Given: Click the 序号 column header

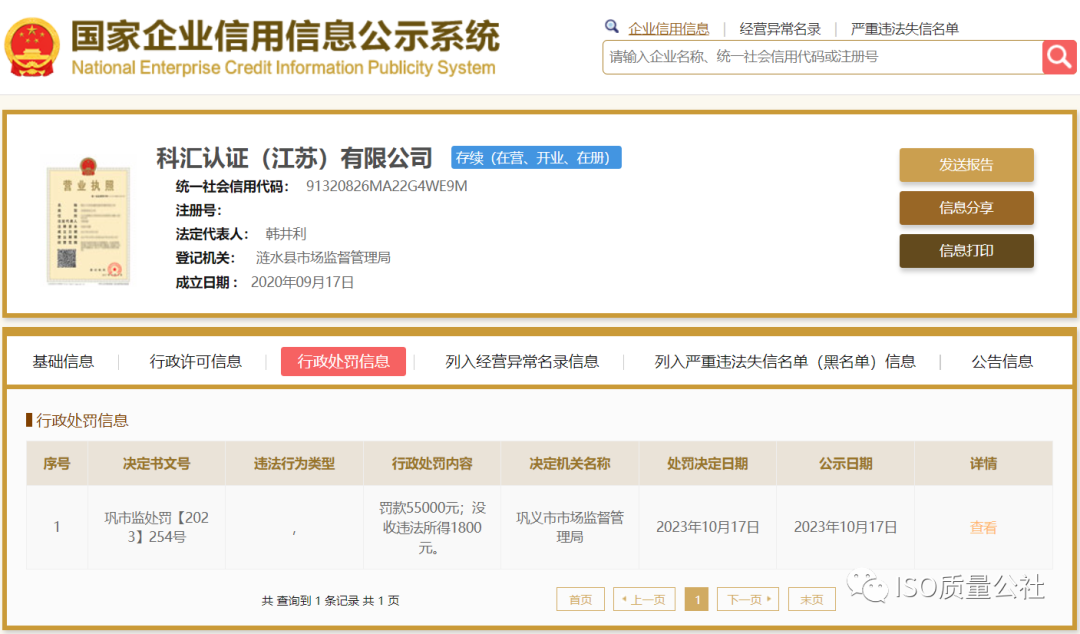Looking at the screenshot, I should coord(56,464).
